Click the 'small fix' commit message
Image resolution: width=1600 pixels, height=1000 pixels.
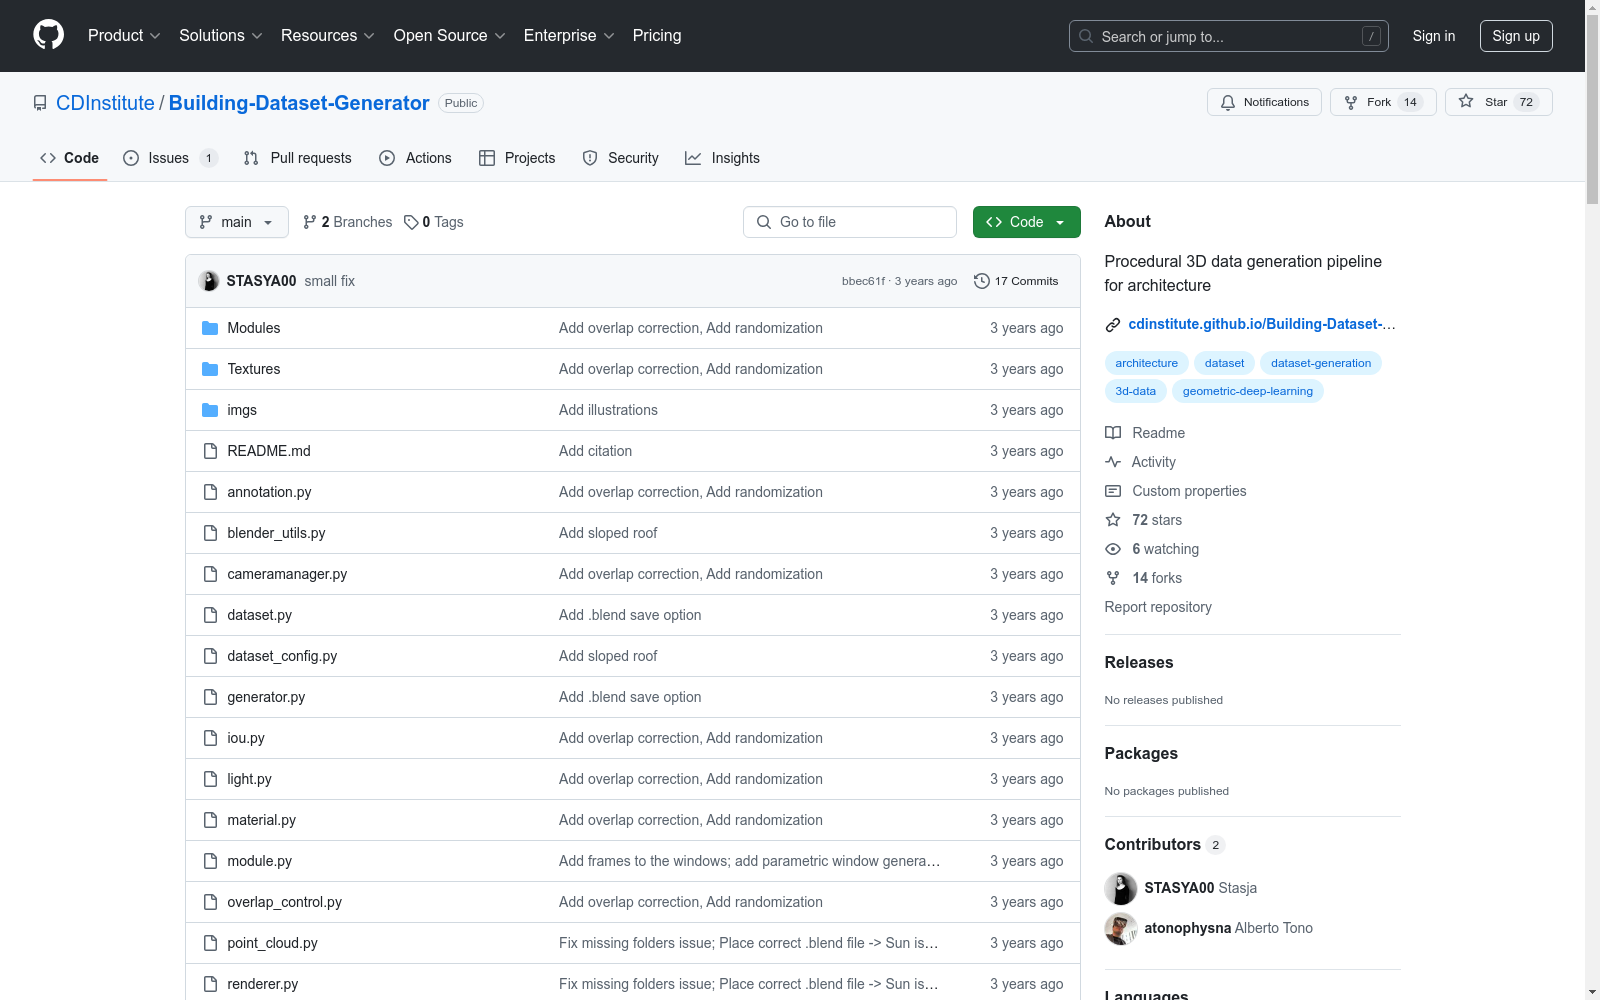[330, 281]
